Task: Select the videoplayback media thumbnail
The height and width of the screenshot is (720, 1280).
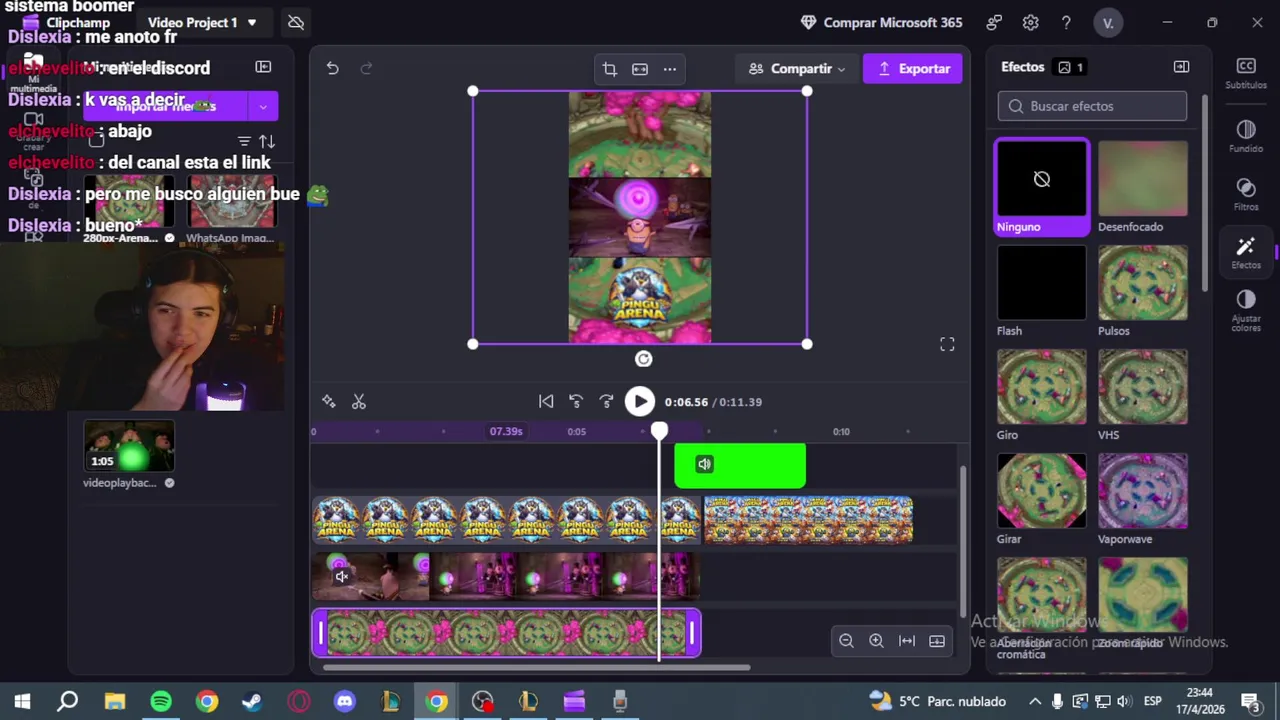Action: coord(129,446)
